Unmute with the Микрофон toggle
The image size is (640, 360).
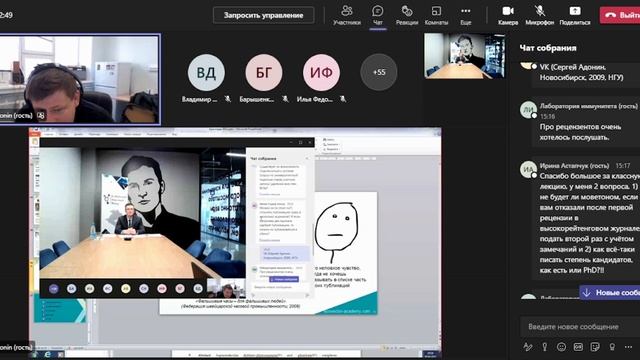pyautogui.click(x=540, y=15)
